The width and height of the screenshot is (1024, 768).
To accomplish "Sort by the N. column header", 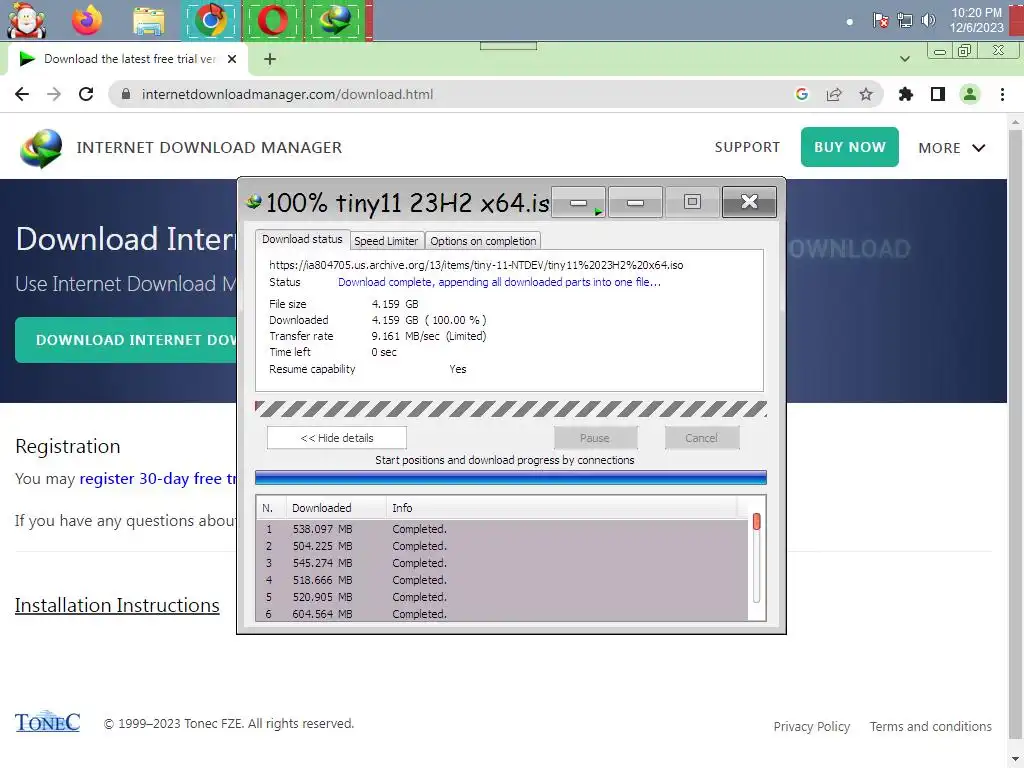I will coord(270,508).
